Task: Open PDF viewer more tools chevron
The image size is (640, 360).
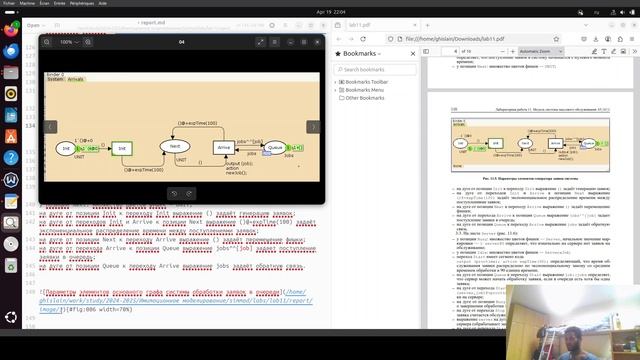Action: tap(635, 51)
